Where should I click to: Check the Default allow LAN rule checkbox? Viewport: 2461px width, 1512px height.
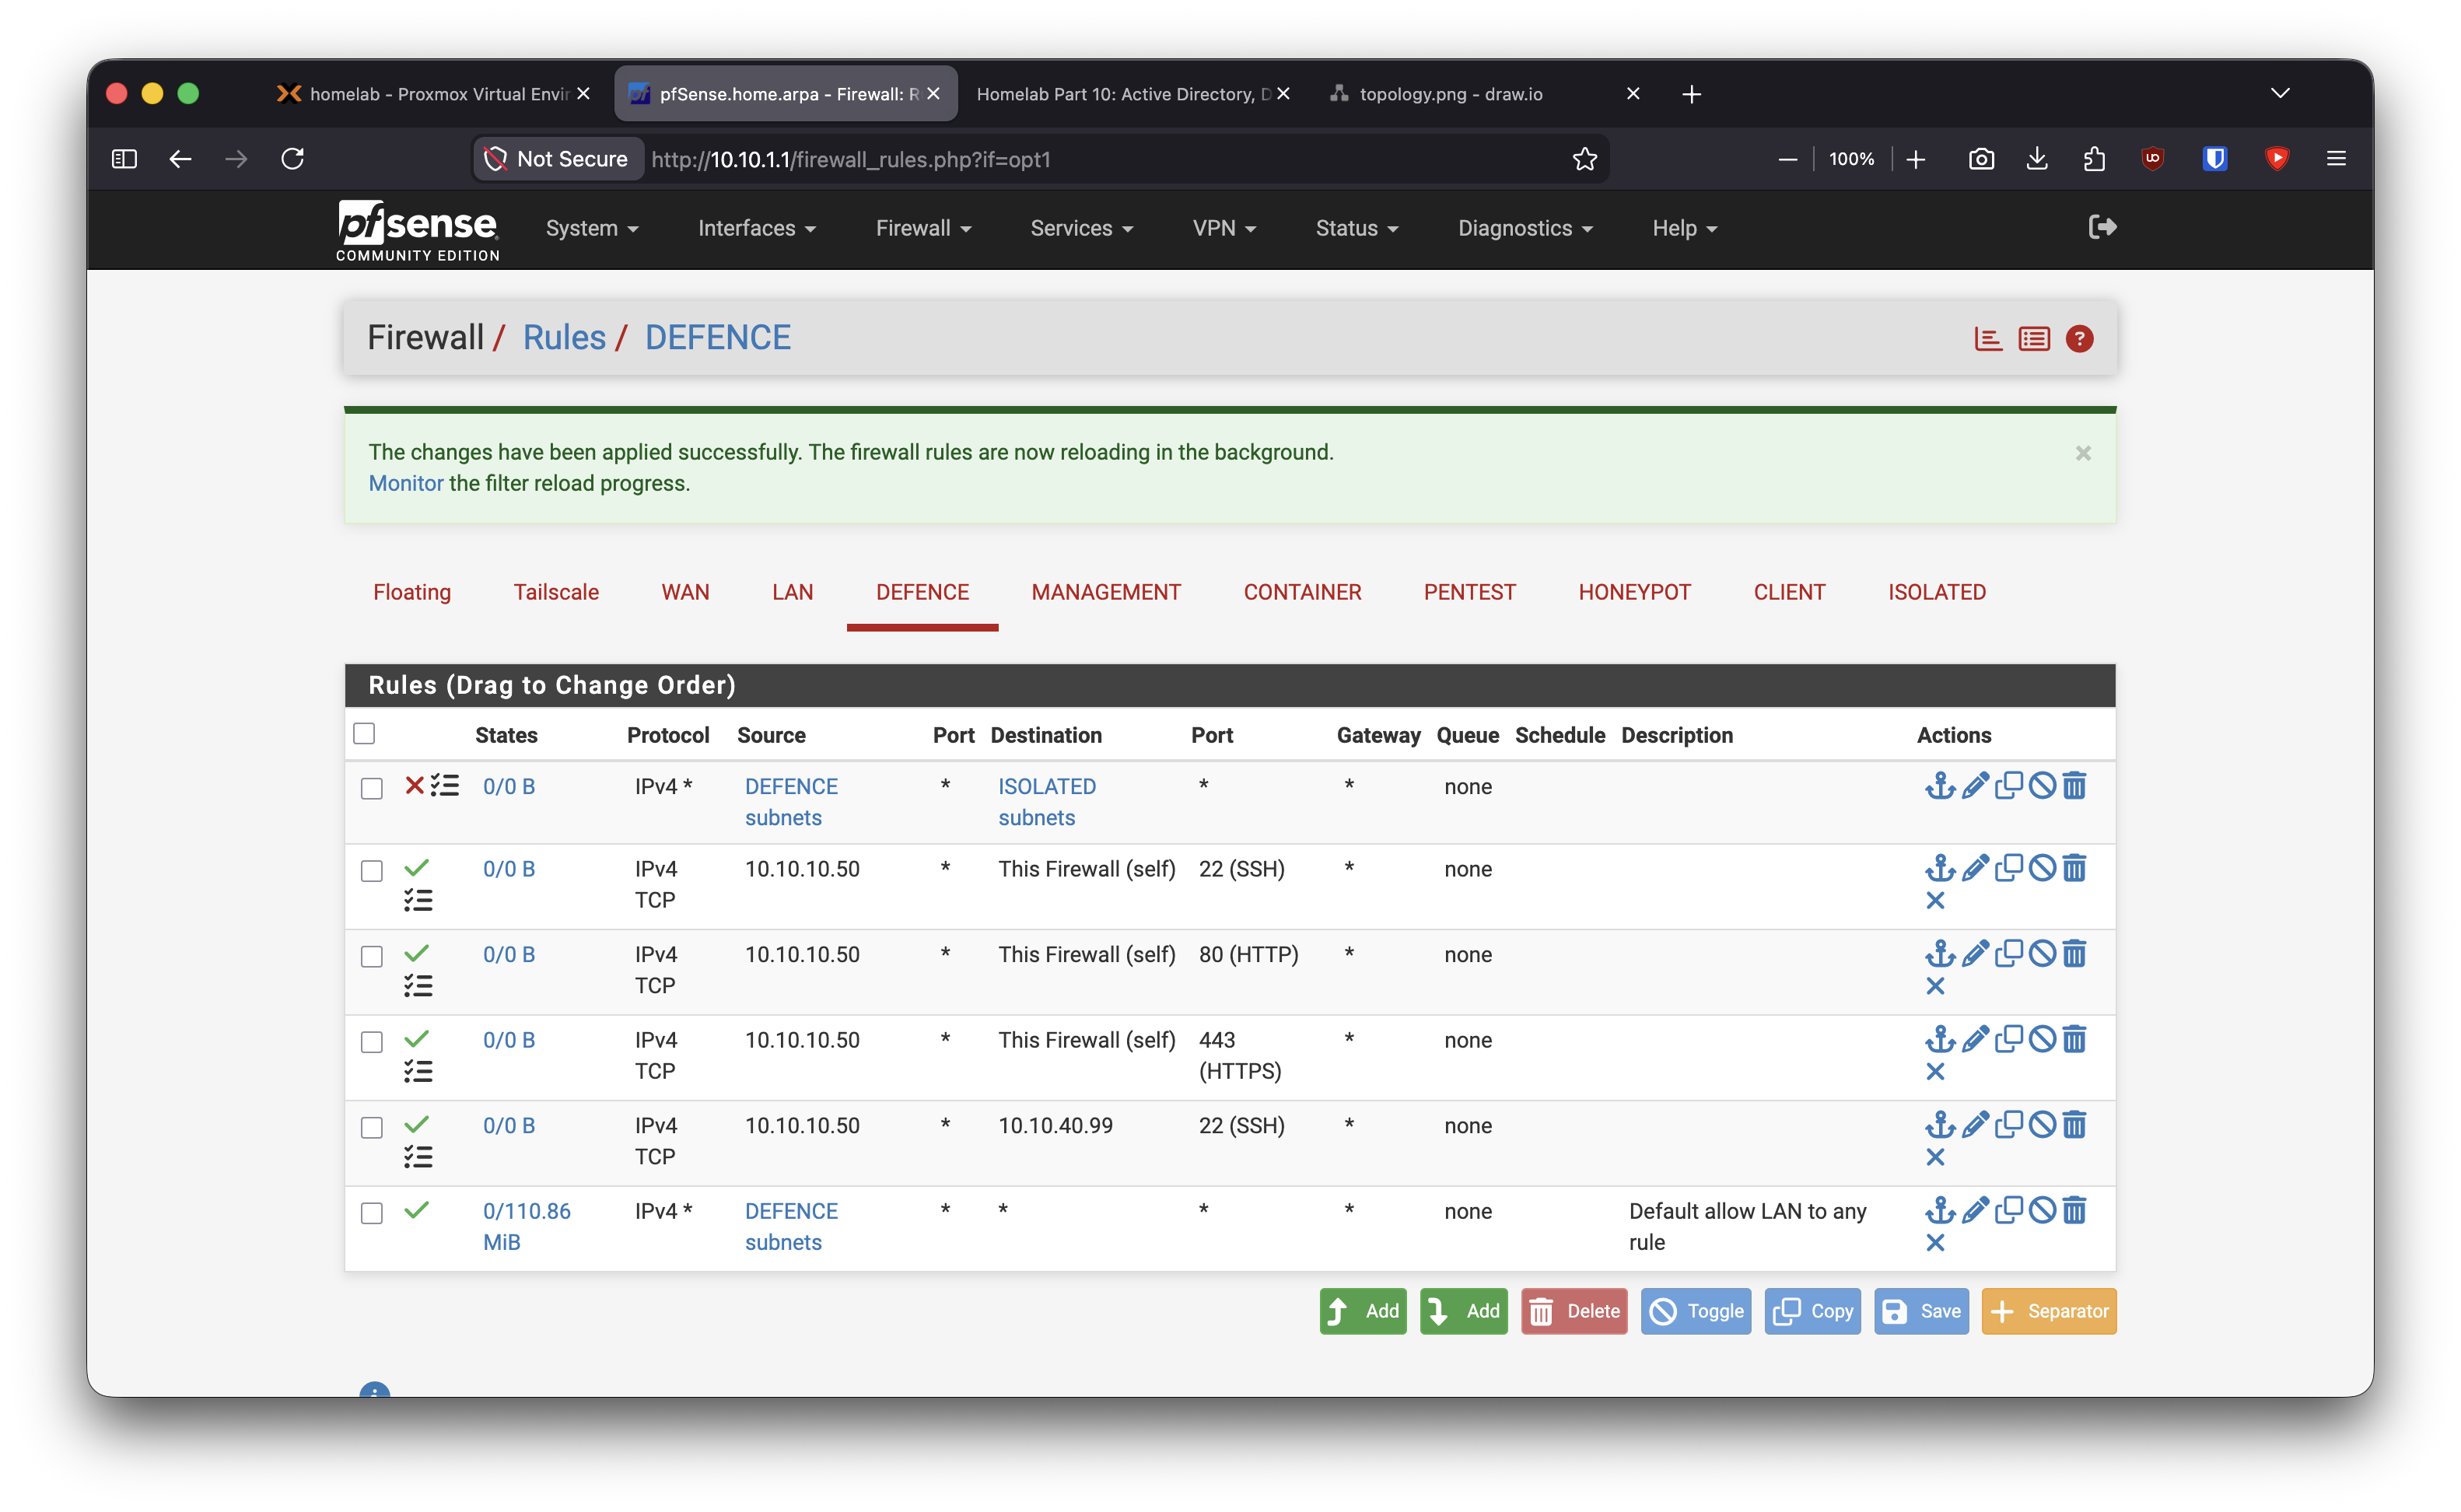[371, 1212]
